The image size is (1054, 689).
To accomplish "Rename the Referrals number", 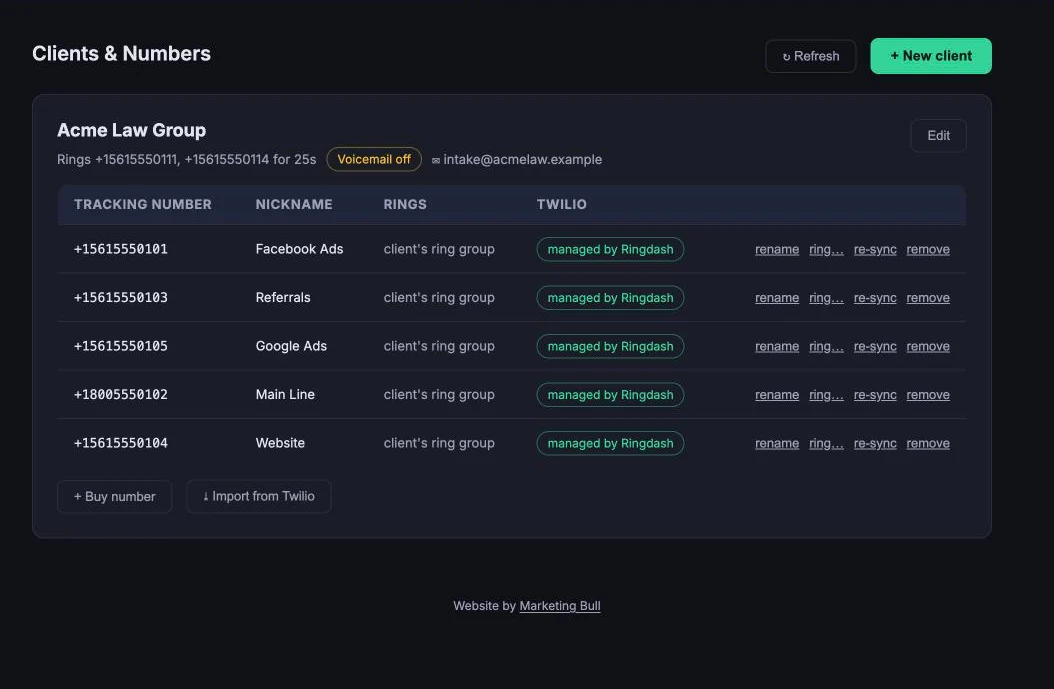I will pyautogui.click(x=776, y=298).
